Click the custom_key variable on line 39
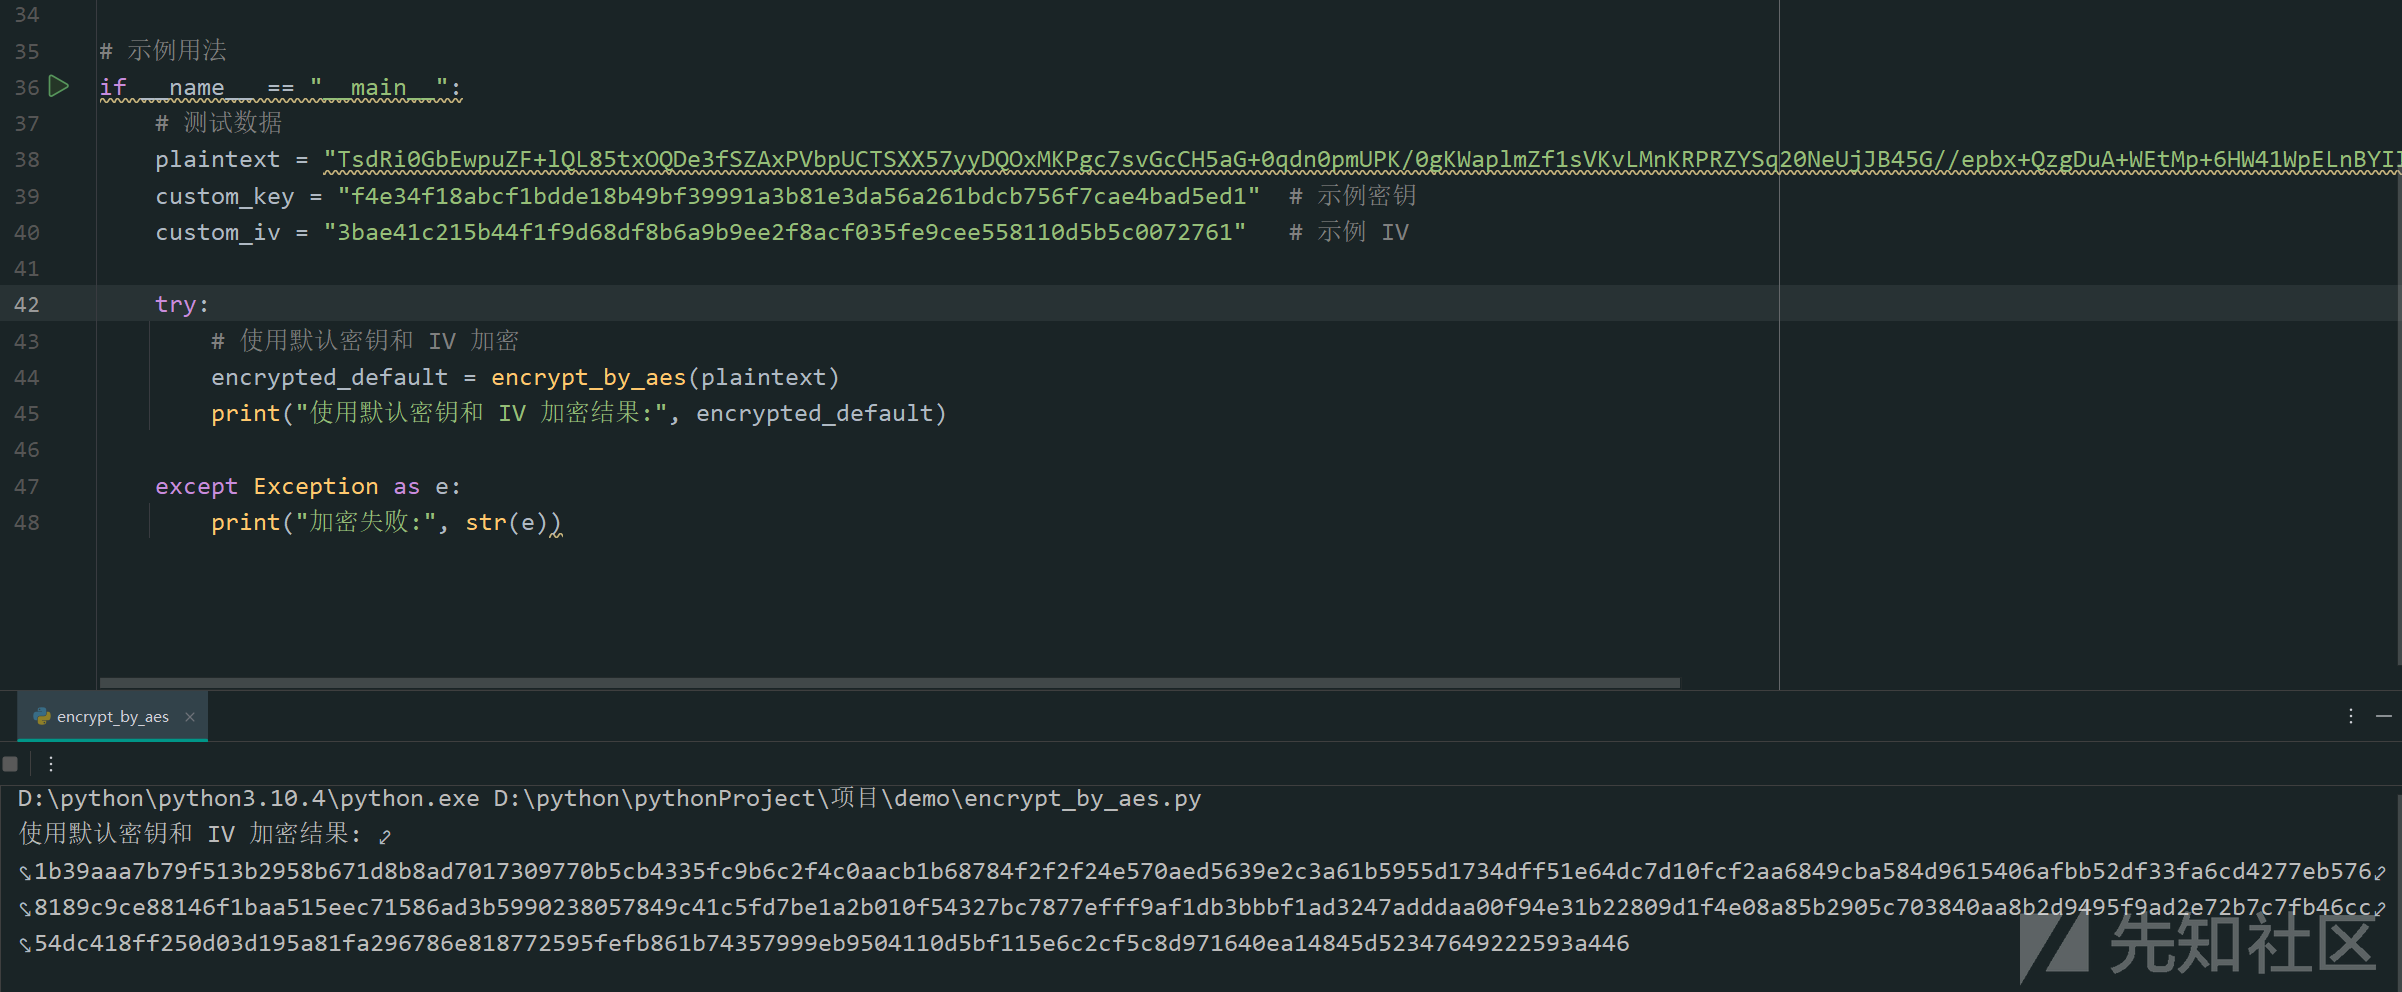The width and height of the screenshot is (2402, 992). 224,196
